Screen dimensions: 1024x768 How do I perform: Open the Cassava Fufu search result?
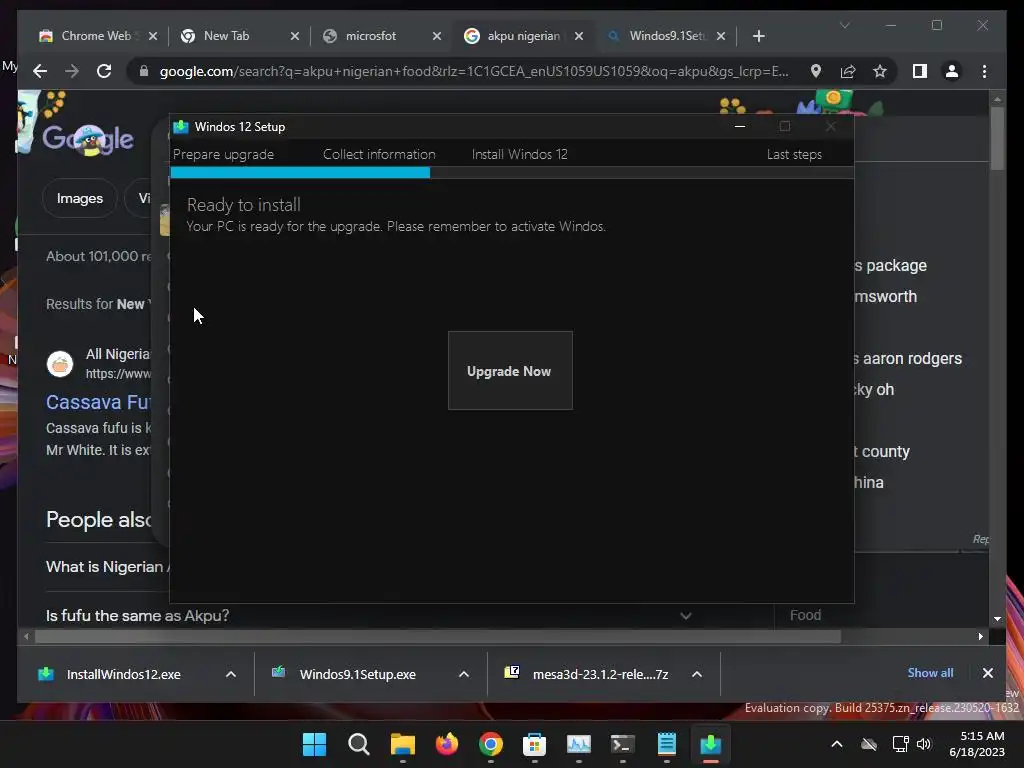pyautogui.click(x=99, y=402)
